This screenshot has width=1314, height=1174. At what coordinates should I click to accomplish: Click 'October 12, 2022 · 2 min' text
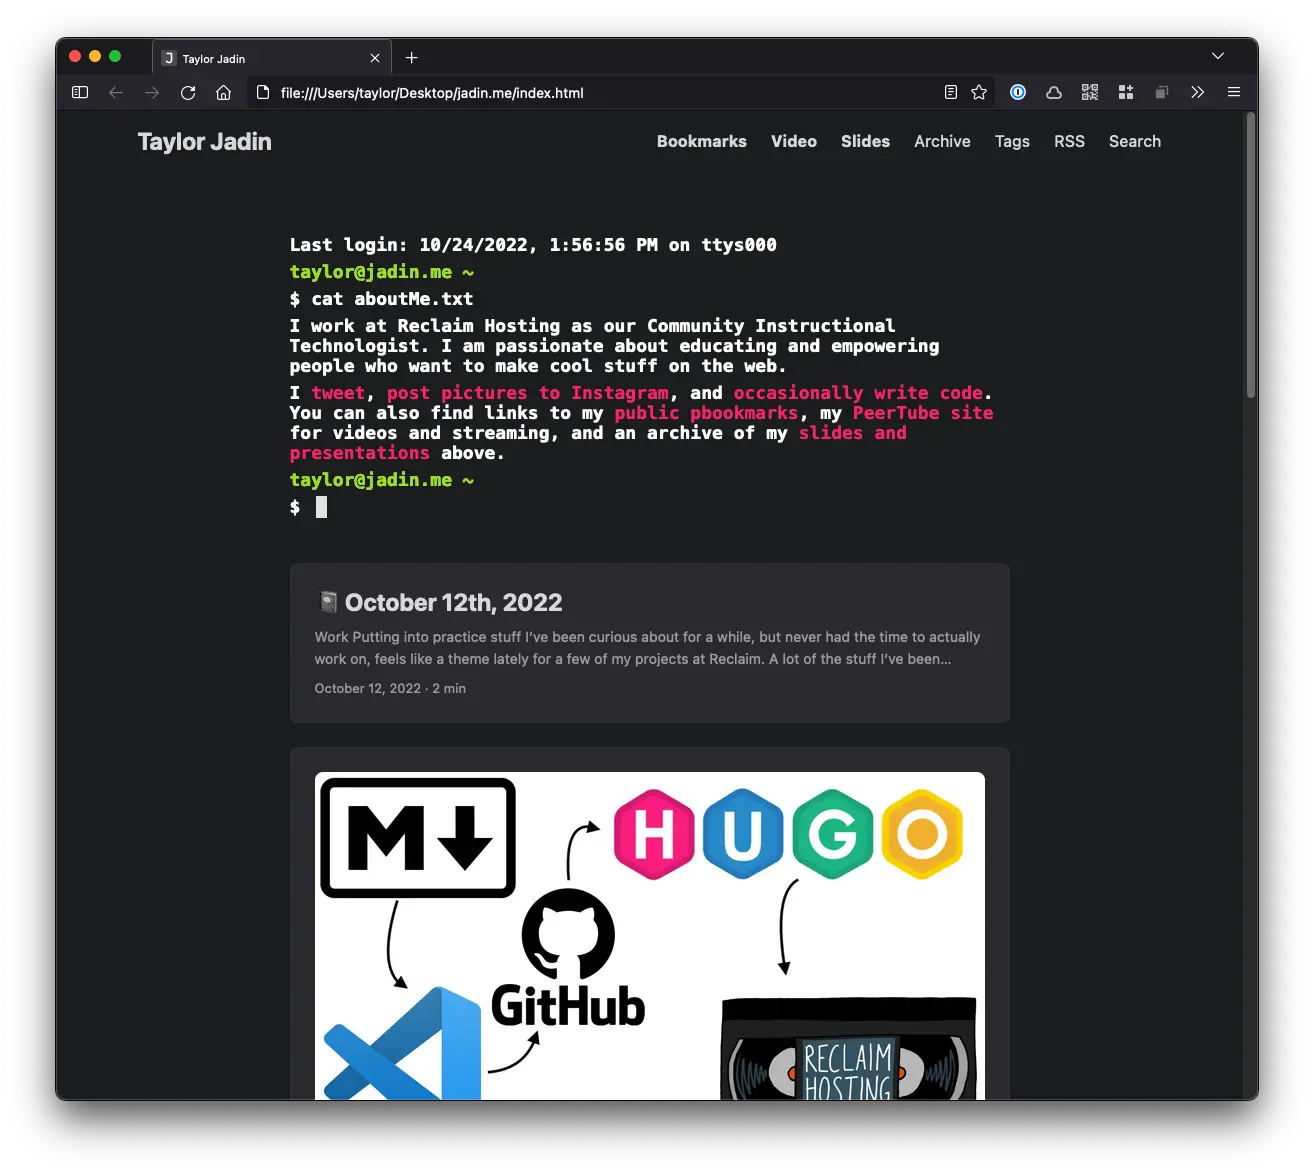click(x=390, y=689)
